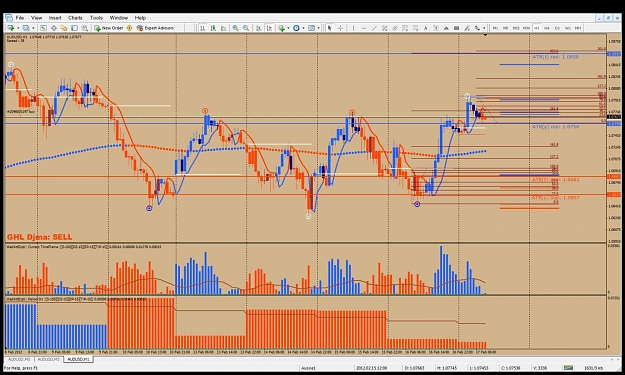Toggle the Terminal window icon

click(x=75, y=28)
